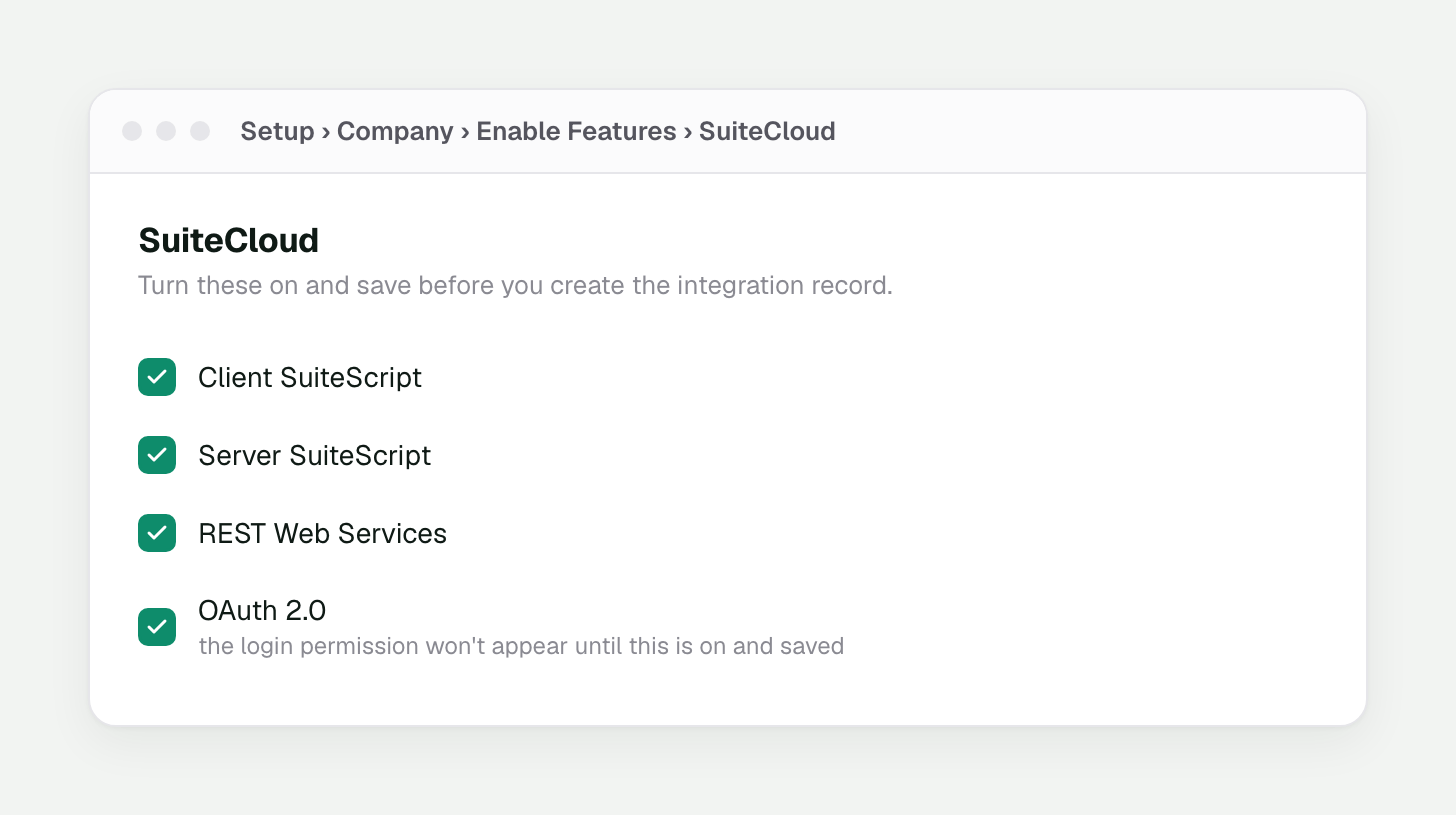Viewport: 1456px width, 816px height.
Task: Uncheck the Client SuiteScript checkbox
Action: click(x=157, y=377)
